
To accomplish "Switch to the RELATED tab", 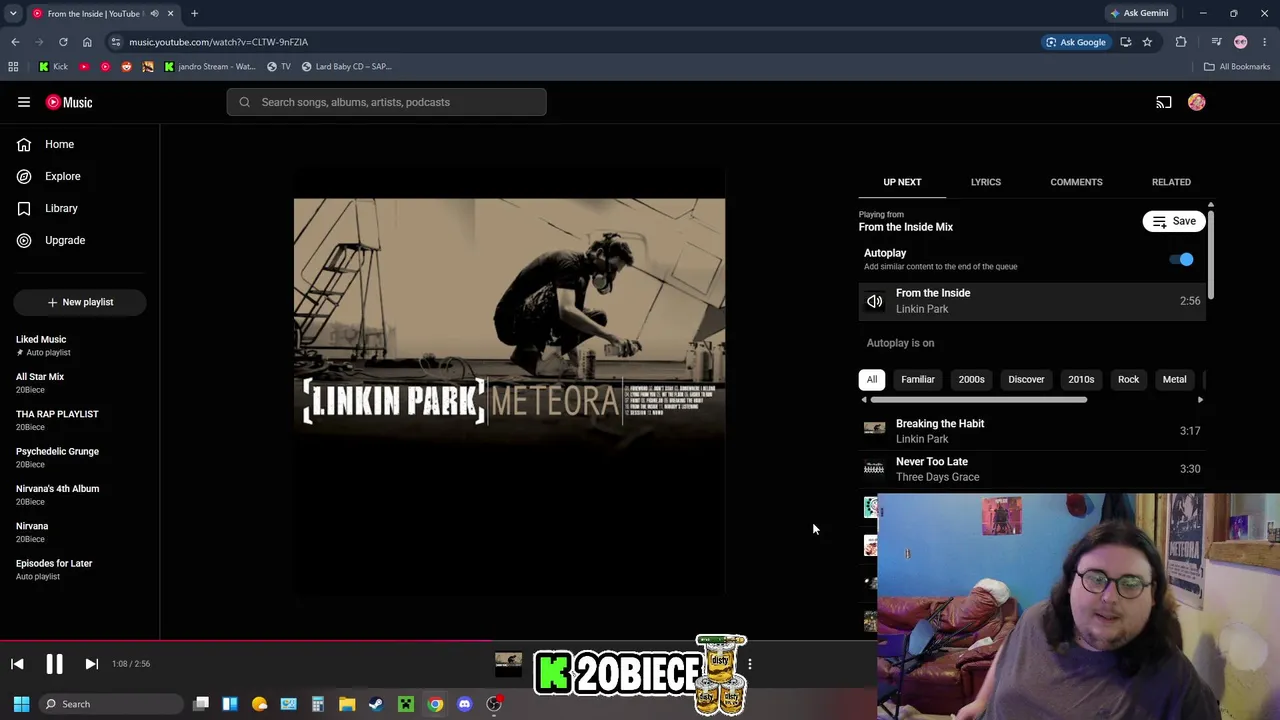I will (1171, 182).
